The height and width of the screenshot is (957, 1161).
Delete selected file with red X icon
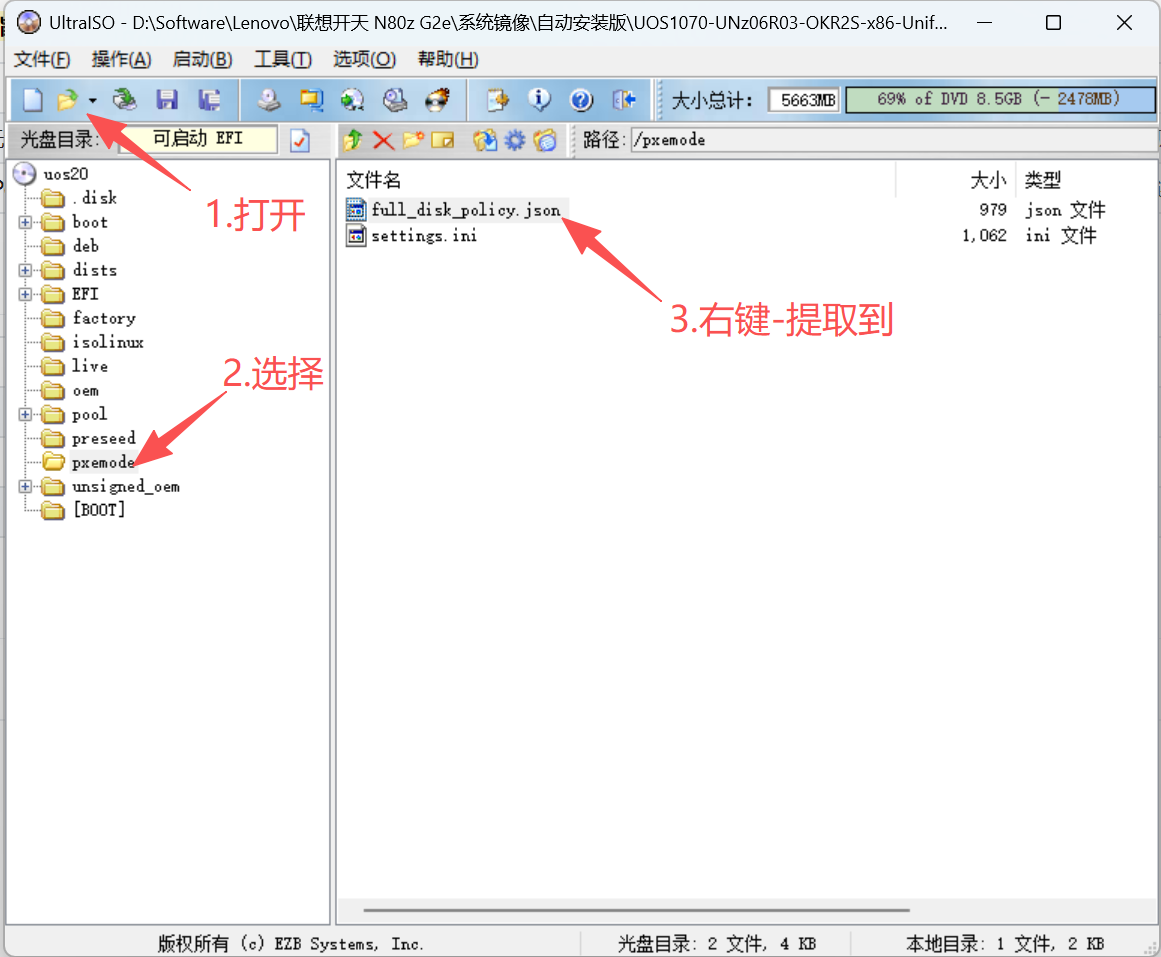point(383,140)
